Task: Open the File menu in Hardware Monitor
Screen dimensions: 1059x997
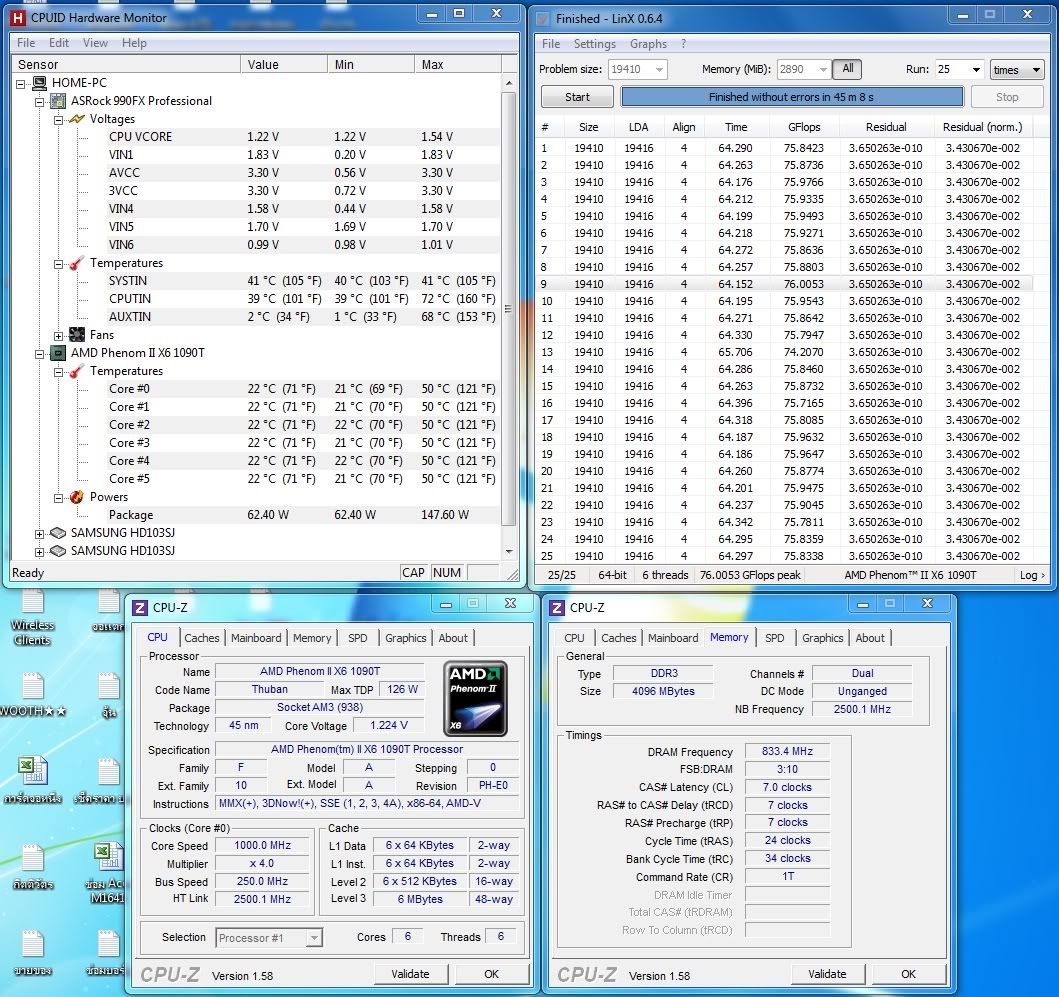Action: [x=26, y=43]
